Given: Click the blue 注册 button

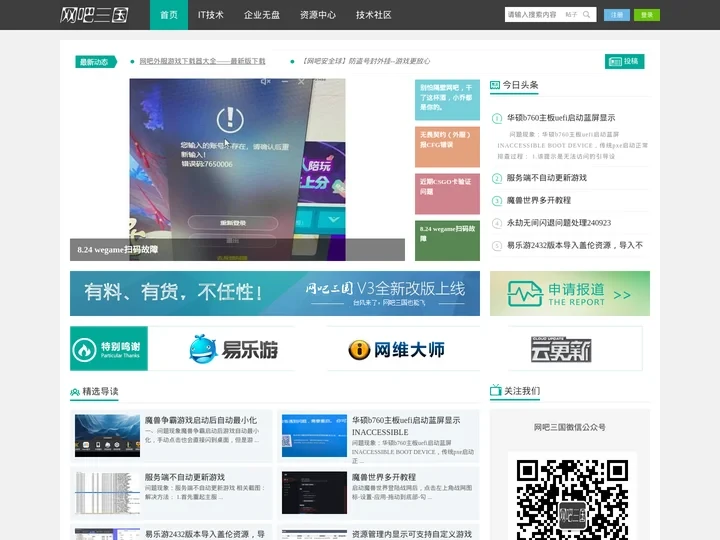Looking at the screenshot, I should pyautogui.click(x=617, y=15).
